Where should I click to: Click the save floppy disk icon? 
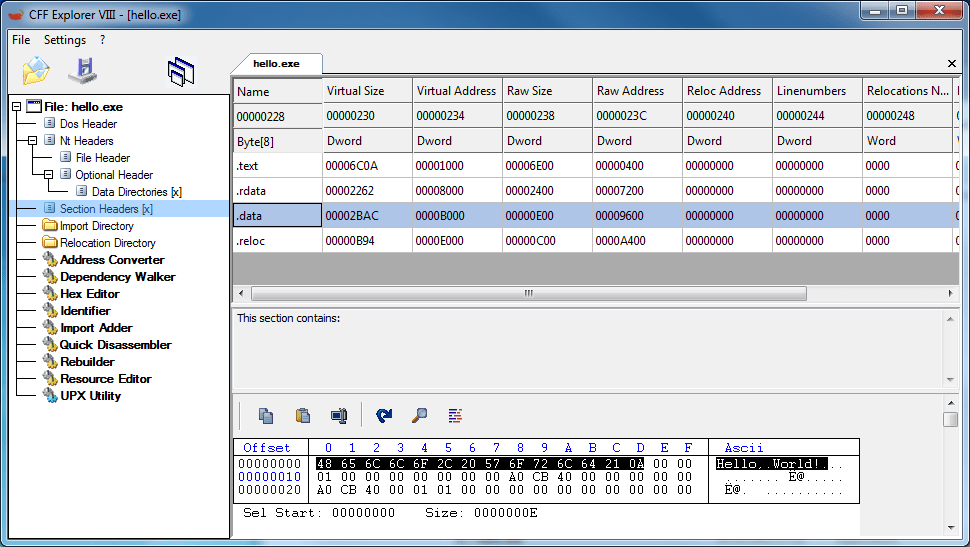pos(82,71)
